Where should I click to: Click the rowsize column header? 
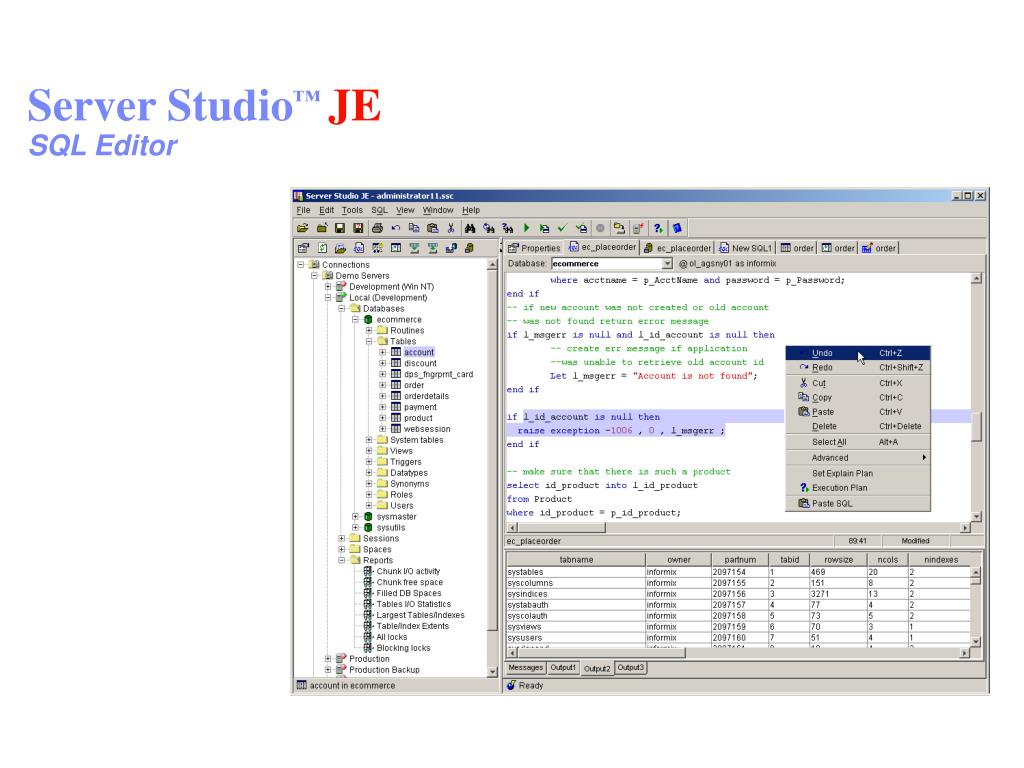(839, 560)
